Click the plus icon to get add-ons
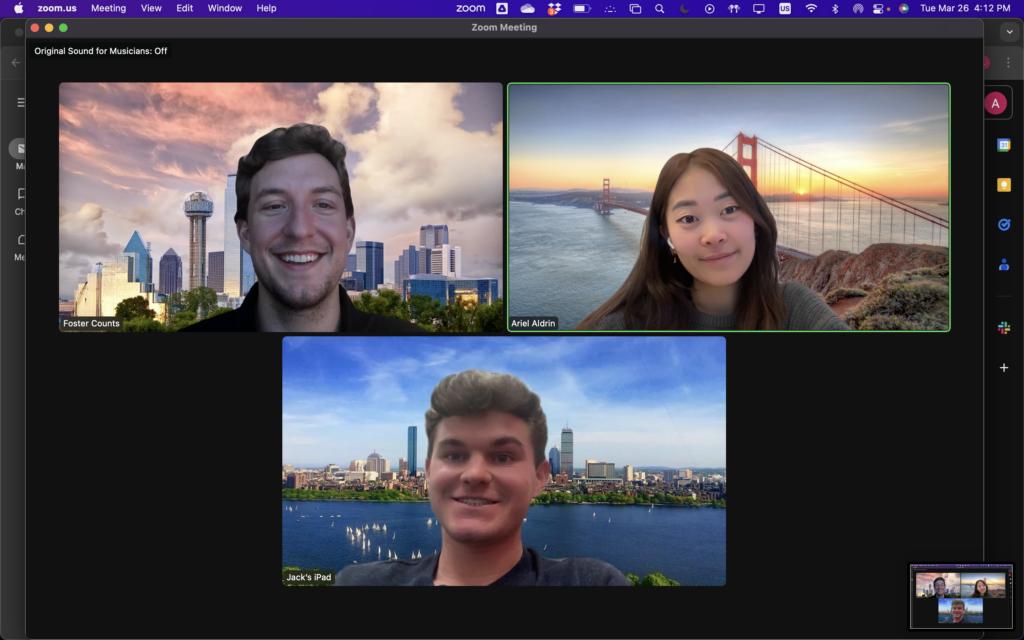Viewport: 1024px width, 640px height. click(1003, 368)
